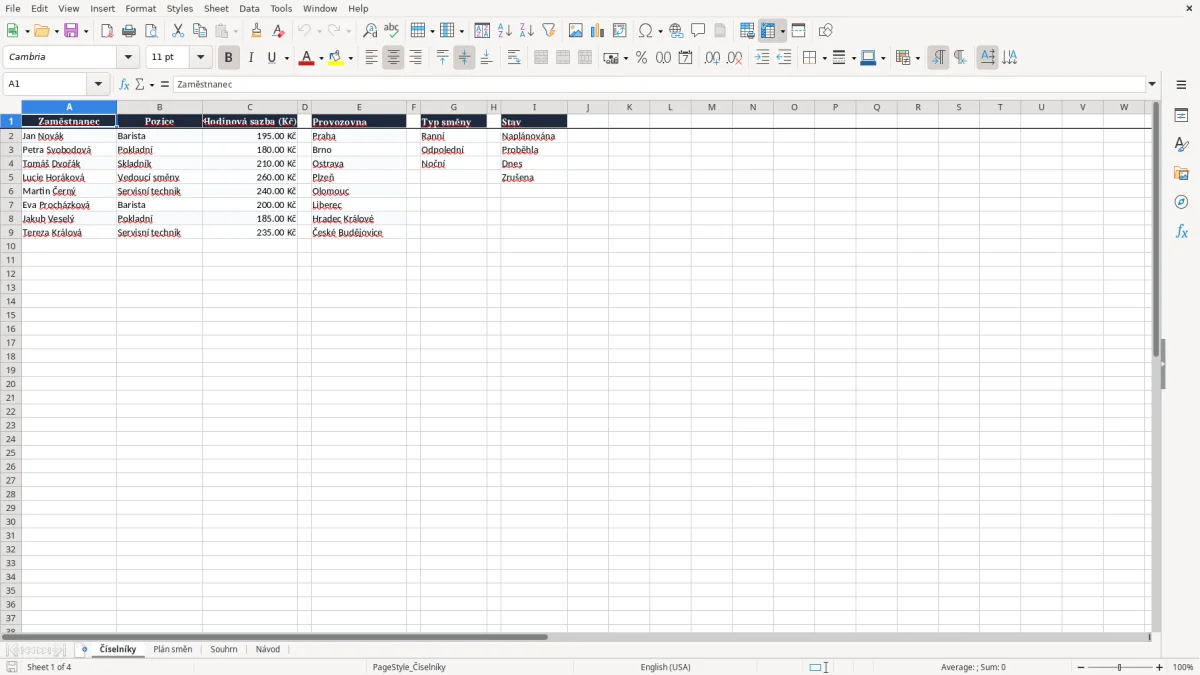Click Split Window icon
The image size is (1200, 675).
(x=798, y=31)
